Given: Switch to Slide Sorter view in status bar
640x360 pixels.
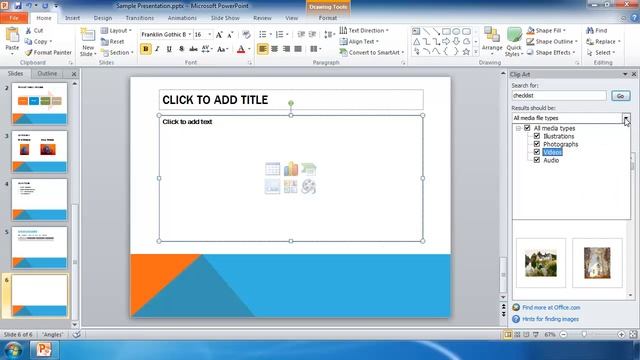Looking at the screenshot, I should tap(517, 334).
